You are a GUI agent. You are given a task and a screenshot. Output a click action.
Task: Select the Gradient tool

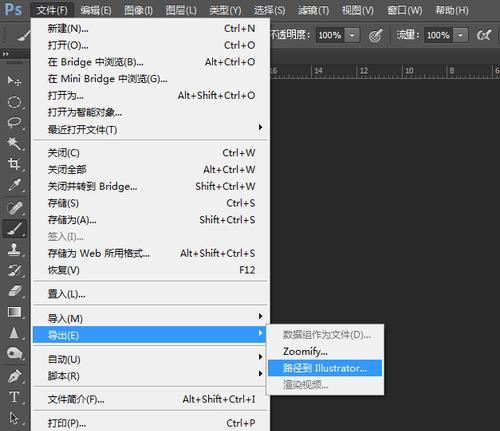point(14,312)
